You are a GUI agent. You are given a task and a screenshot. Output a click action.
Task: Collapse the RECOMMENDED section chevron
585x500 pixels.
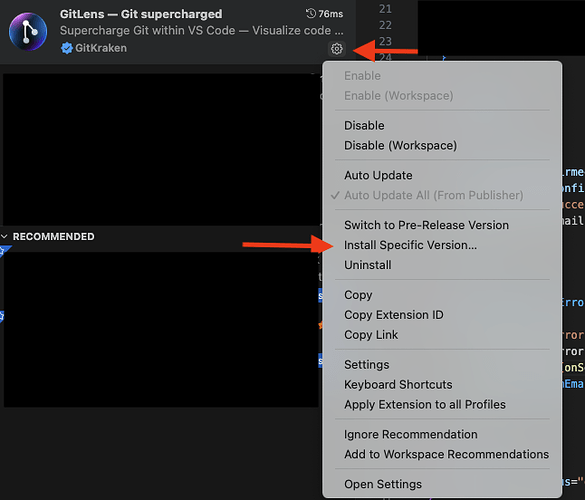click(4, 237)
